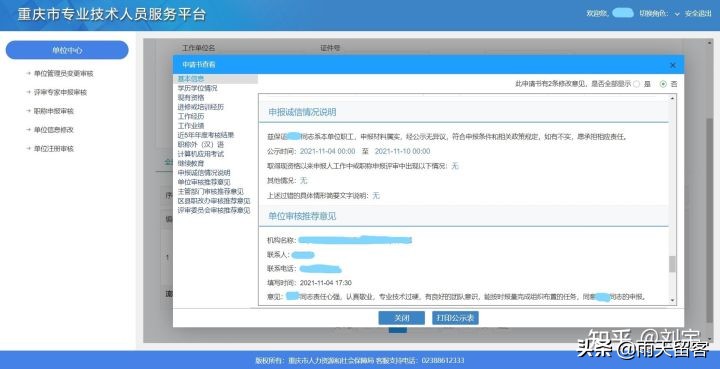Jump to 申报诚信情况说明 in navigation list

pyautogui.click(x=204, y=173)
